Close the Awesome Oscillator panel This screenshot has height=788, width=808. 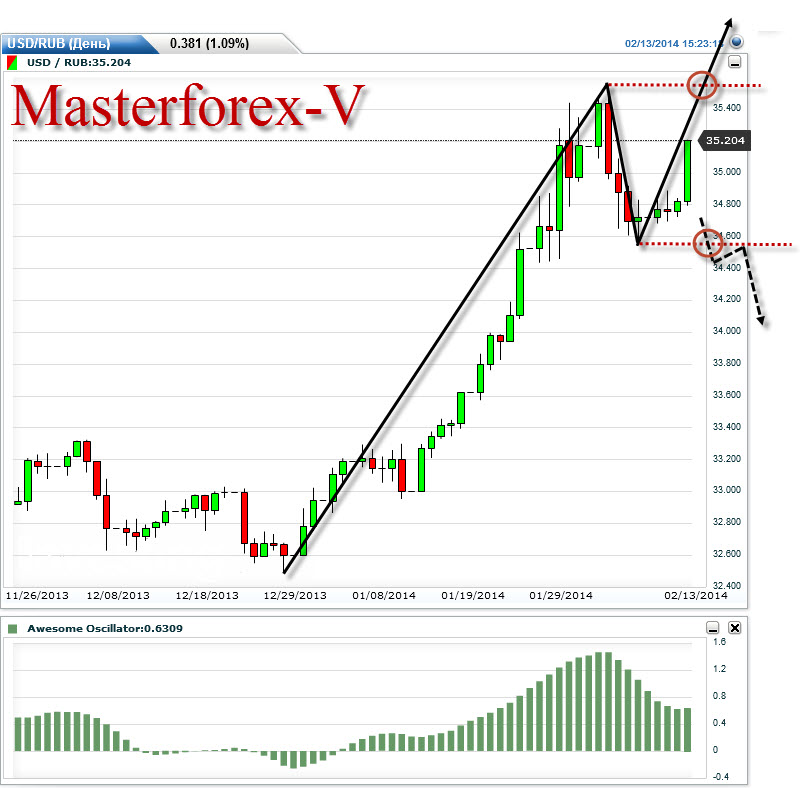[x=735, y=628]
